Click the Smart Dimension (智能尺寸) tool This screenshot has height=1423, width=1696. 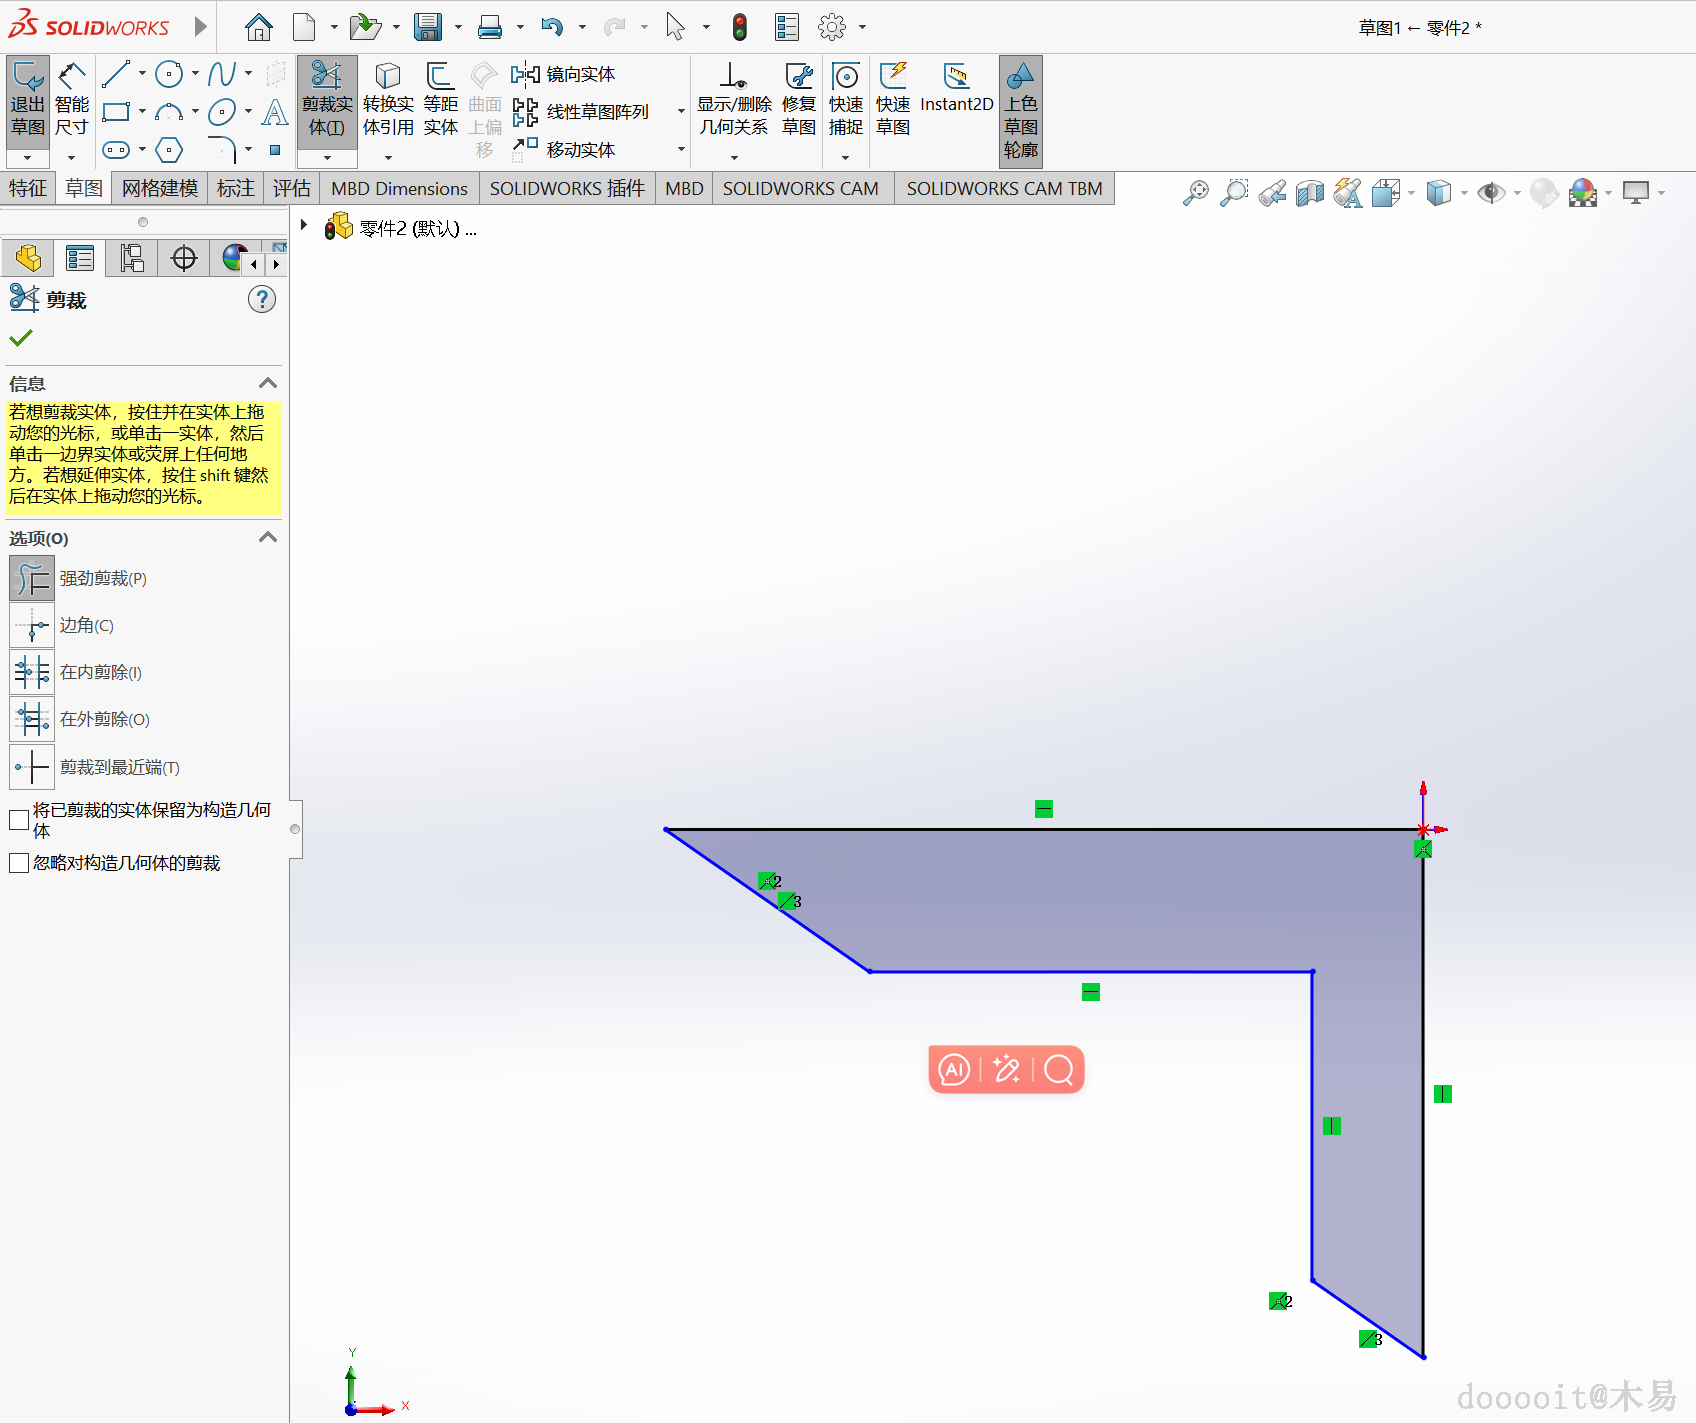click(x=71, y=100)
